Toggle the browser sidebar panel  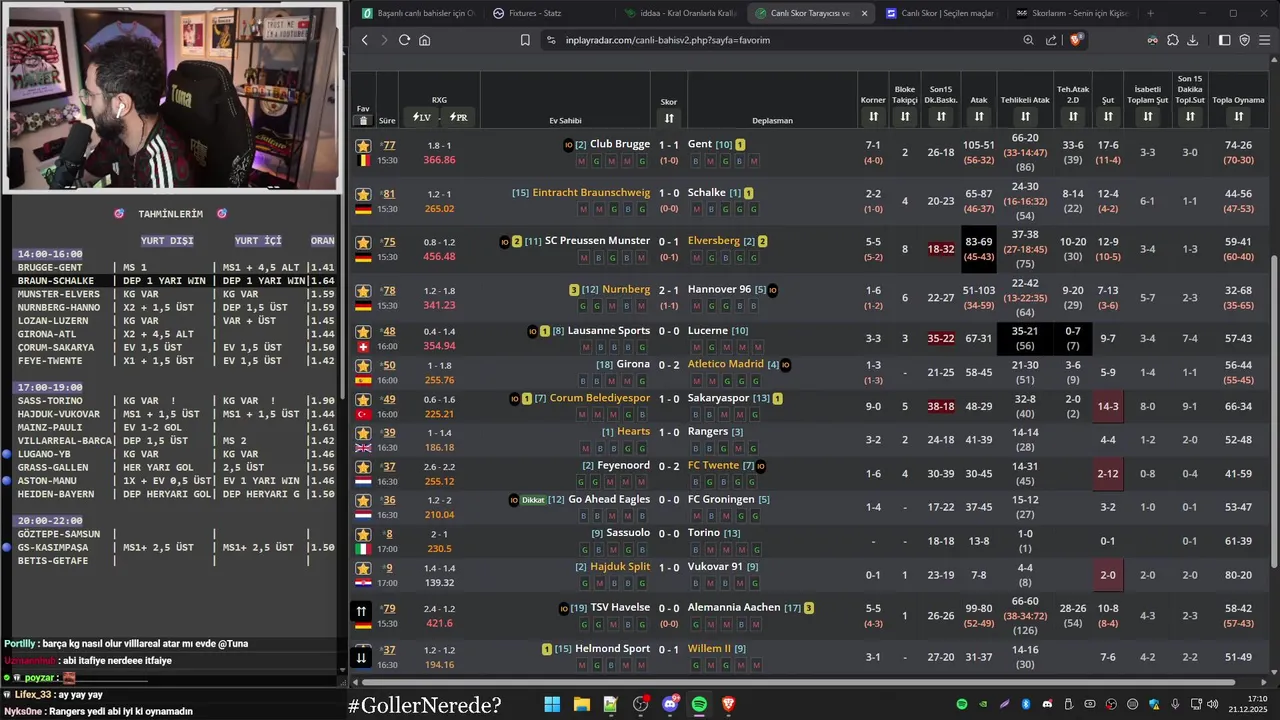click(1224, 40)
